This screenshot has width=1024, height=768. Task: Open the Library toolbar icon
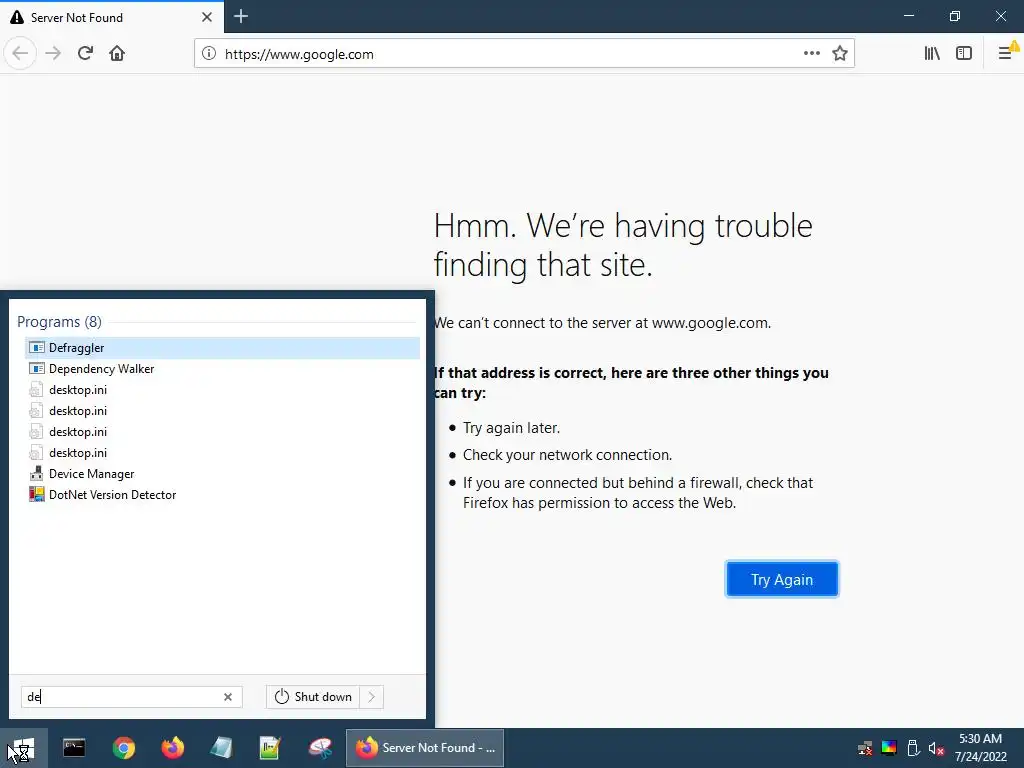(x=932, y=54)
